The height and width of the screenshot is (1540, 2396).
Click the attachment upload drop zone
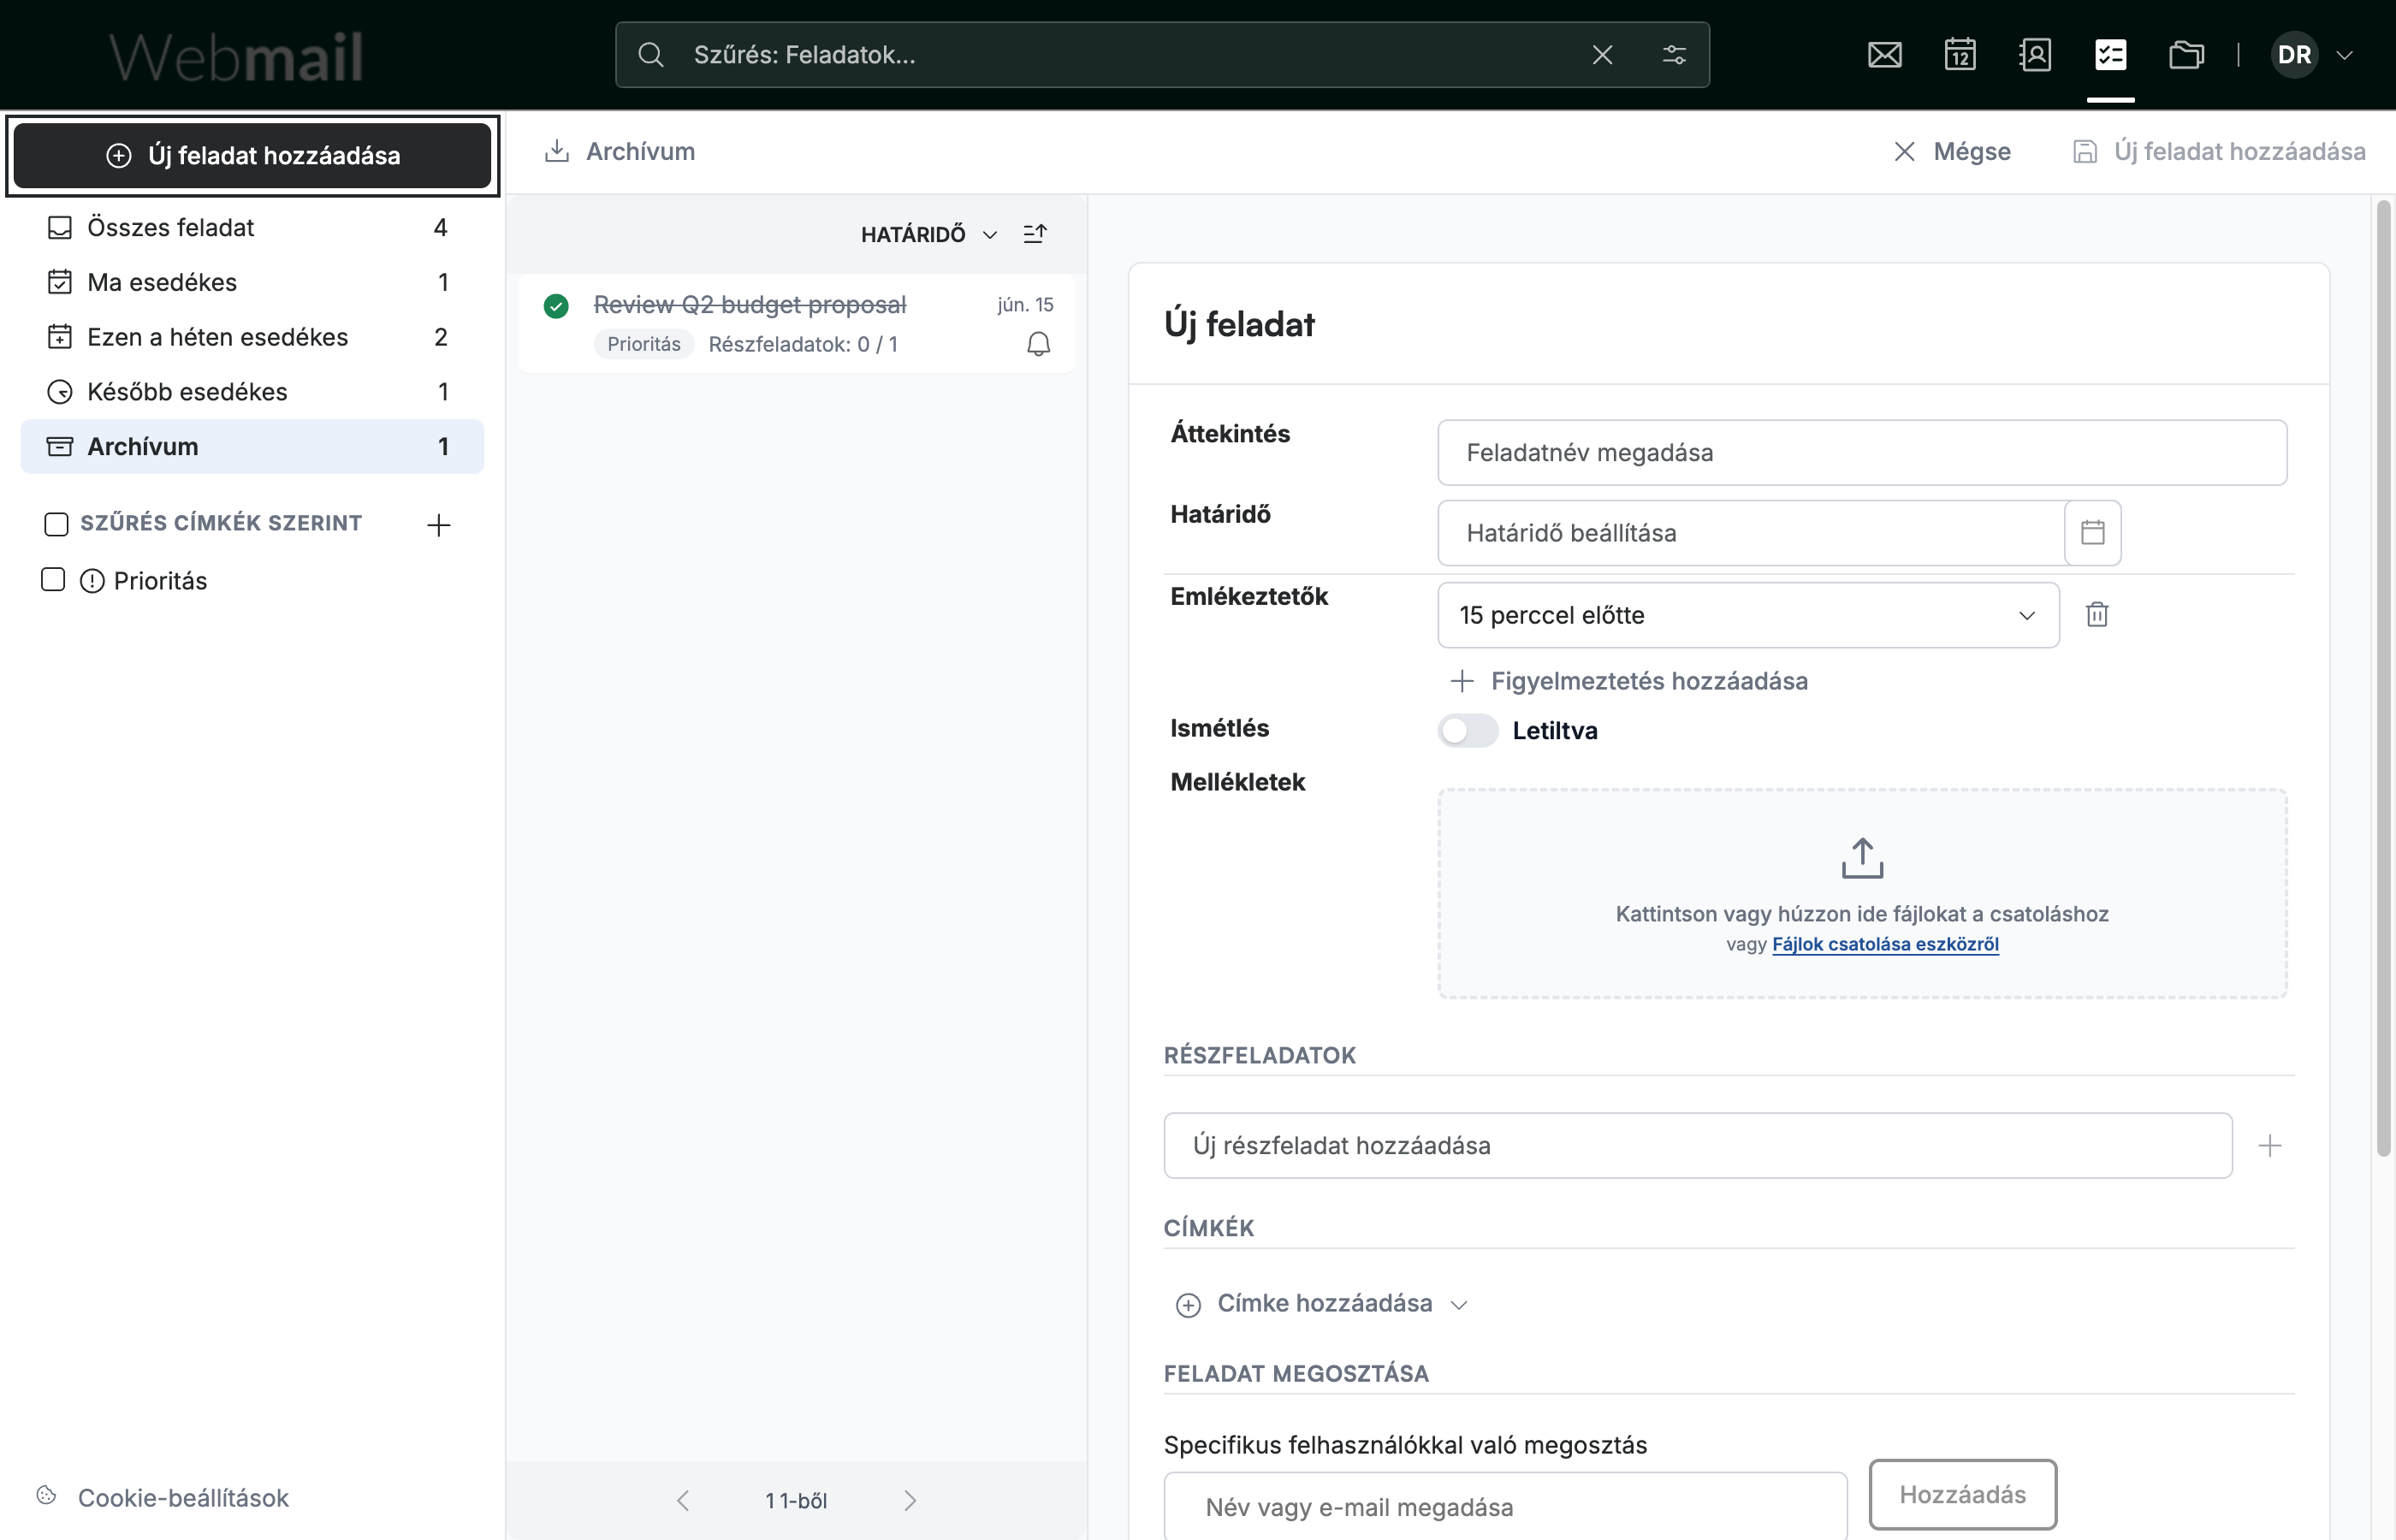pyautogui.click(x=1862, y=893)
